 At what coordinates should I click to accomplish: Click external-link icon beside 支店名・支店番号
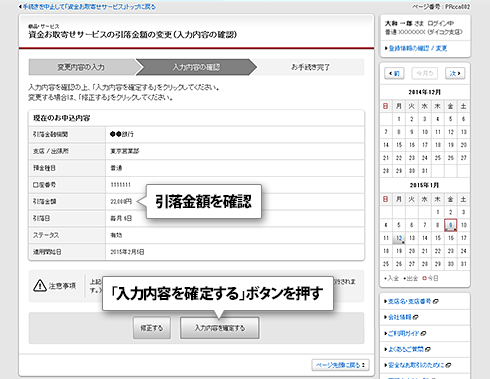pyautogui.click(x=436, y=302)
